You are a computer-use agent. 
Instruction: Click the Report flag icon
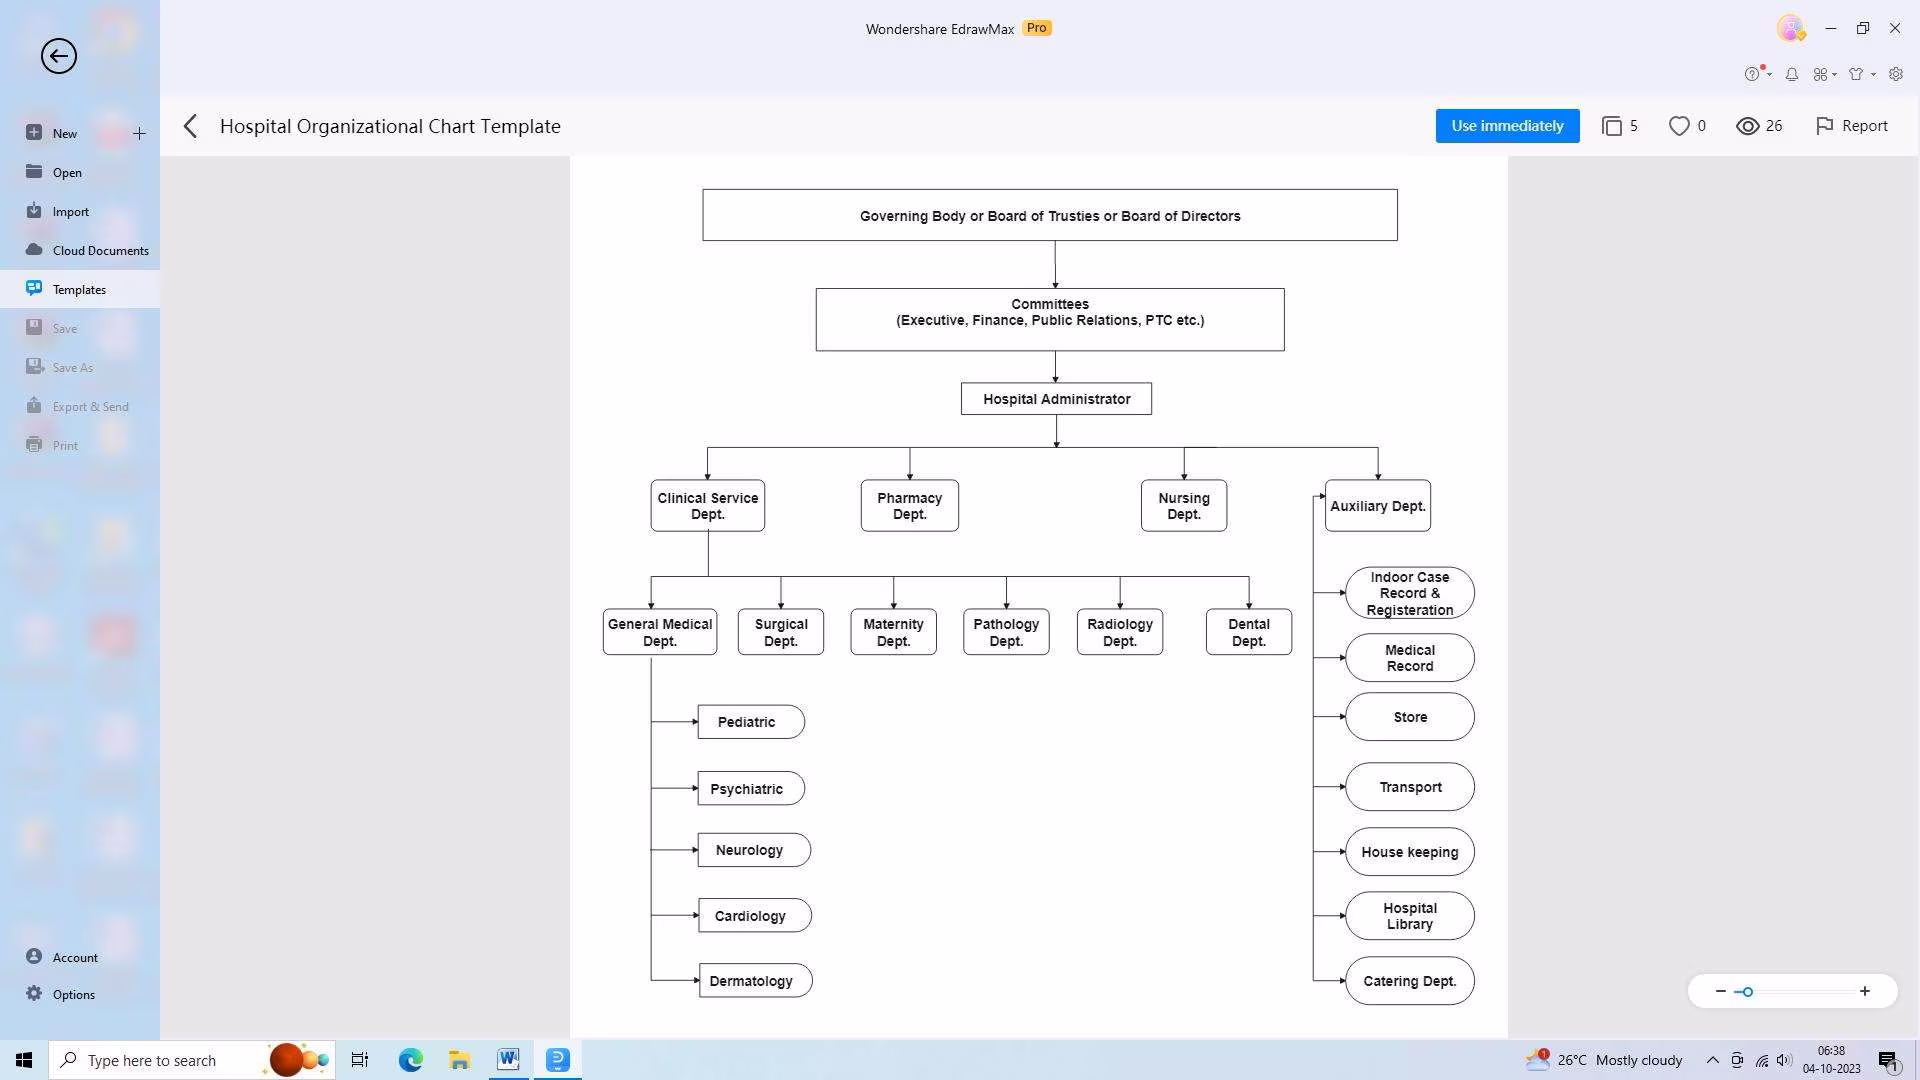click(1824, 126)
